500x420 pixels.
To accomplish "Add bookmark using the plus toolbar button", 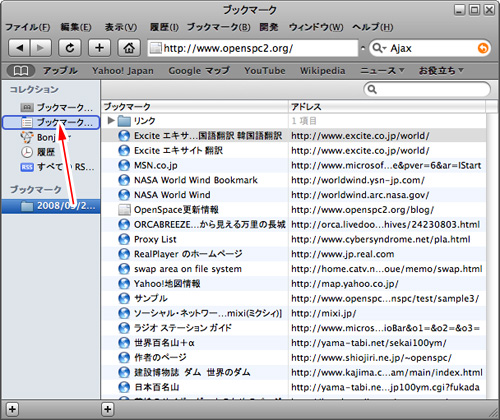I will tap(99, 48).
